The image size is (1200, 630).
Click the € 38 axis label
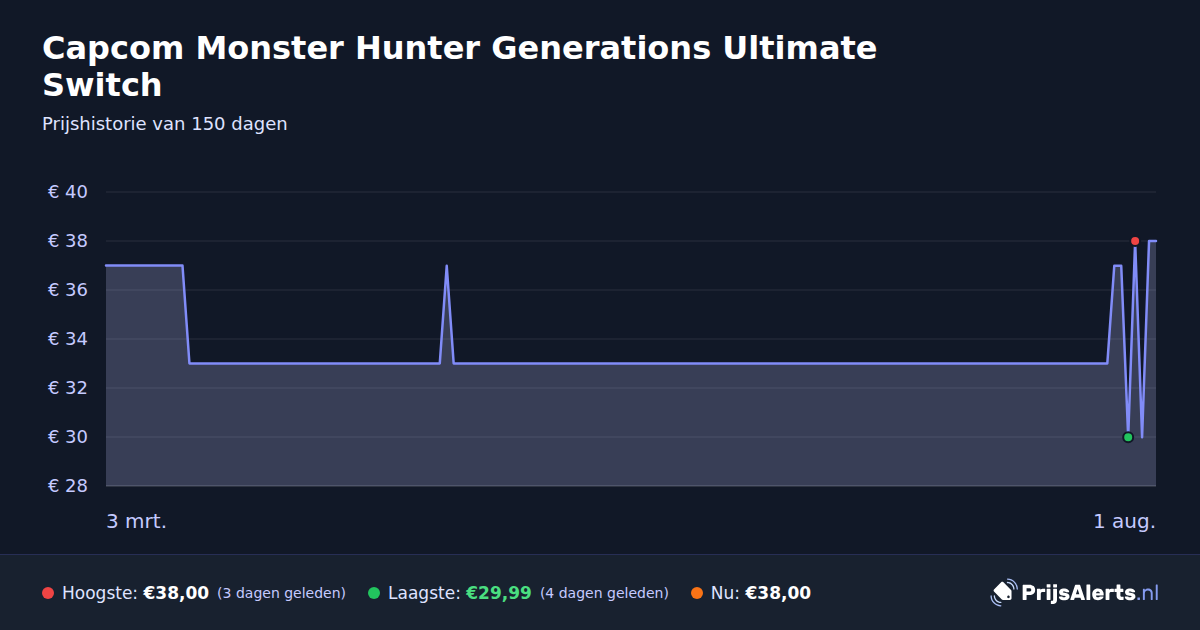[68, 241]
